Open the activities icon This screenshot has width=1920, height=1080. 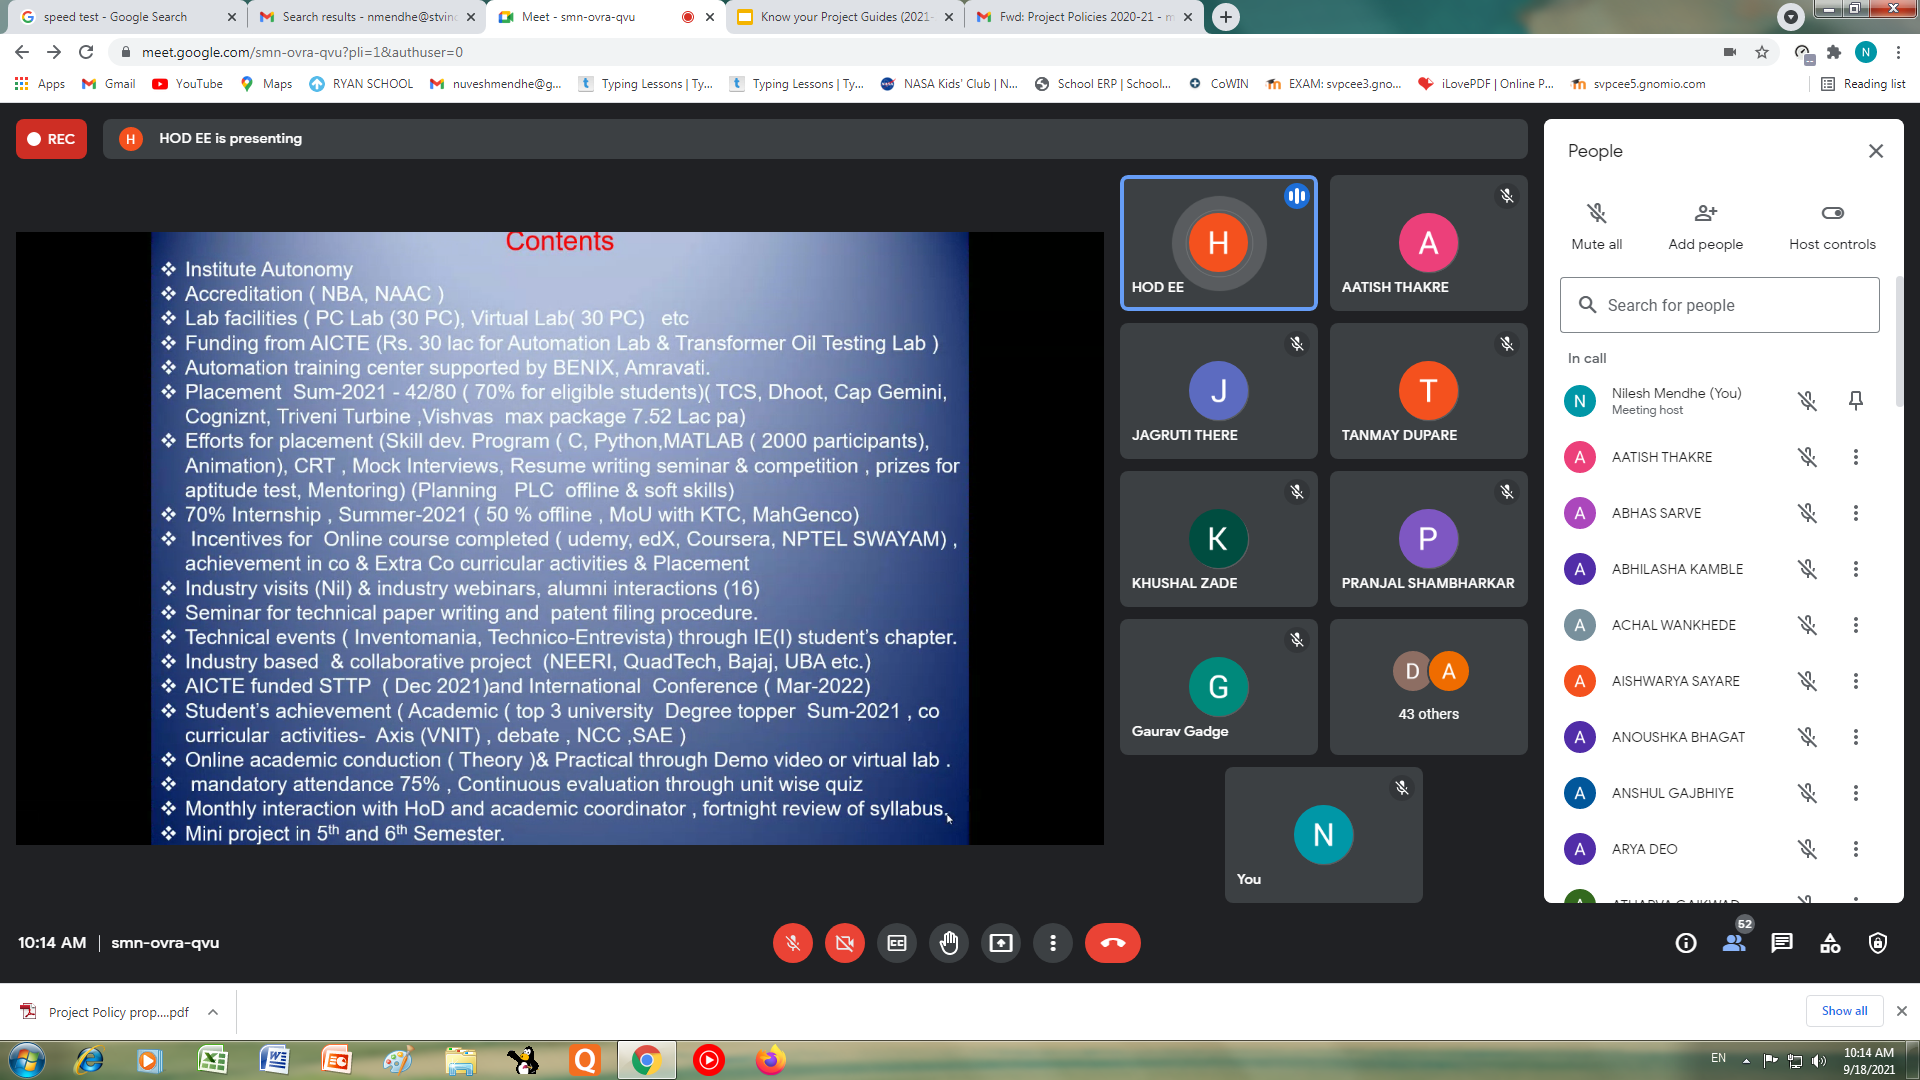tap(1829, 943)
